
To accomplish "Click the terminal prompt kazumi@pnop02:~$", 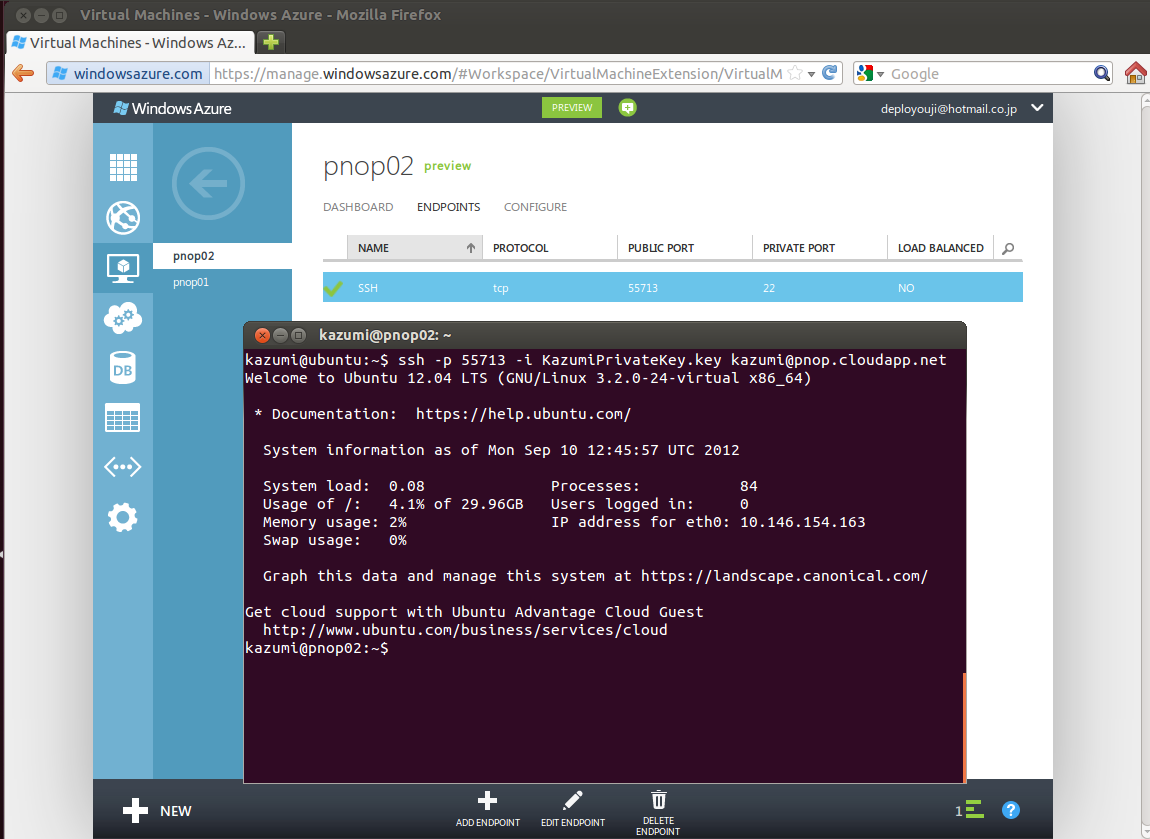I will point(317,648).
